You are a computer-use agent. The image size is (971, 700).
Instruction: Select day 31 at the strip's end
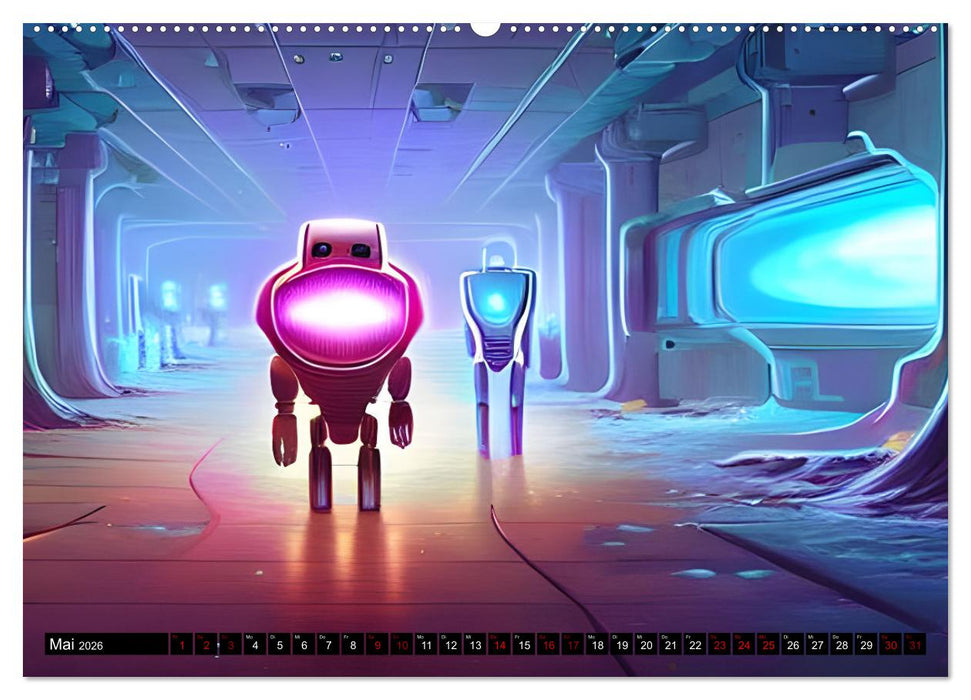(x=914, y=646)
